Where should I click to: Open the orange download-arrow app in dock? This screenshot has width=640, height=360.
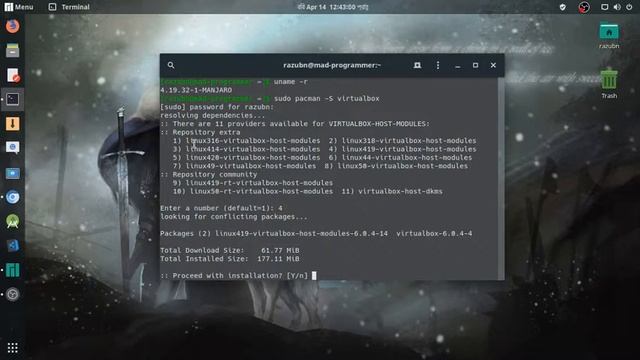pyautogui.click(x=13, y=124)
